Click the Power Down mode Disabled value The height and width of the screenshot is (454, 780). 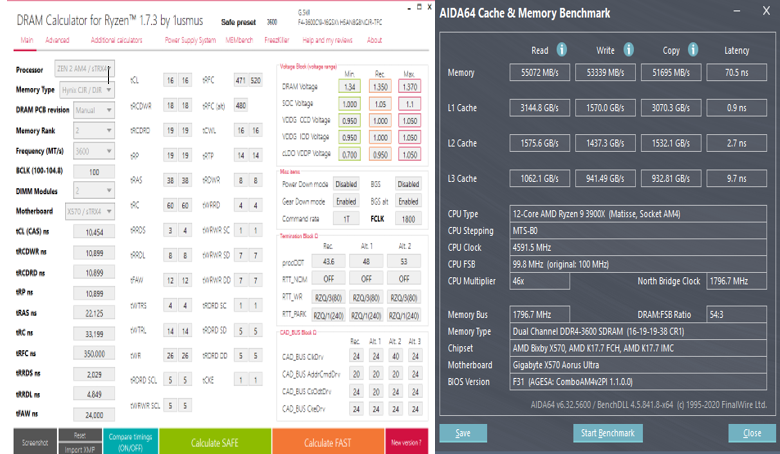[x=346, y=184]
